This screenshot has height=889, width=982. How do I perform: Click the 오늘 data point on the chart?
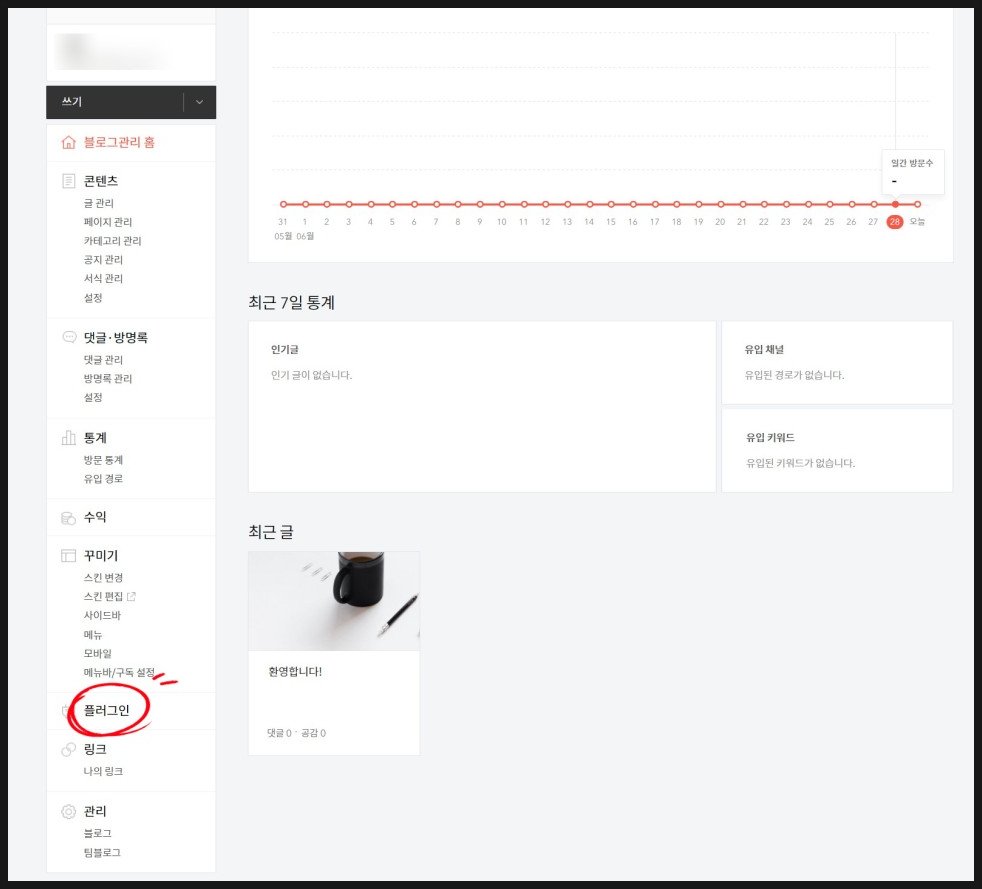tap(917, 204)
